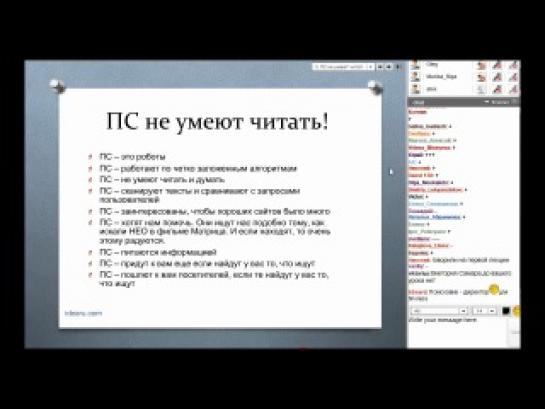Viewport: 545px width, 409px height.
Task: Click the last status icon of the third attendee
Action: 513,89
